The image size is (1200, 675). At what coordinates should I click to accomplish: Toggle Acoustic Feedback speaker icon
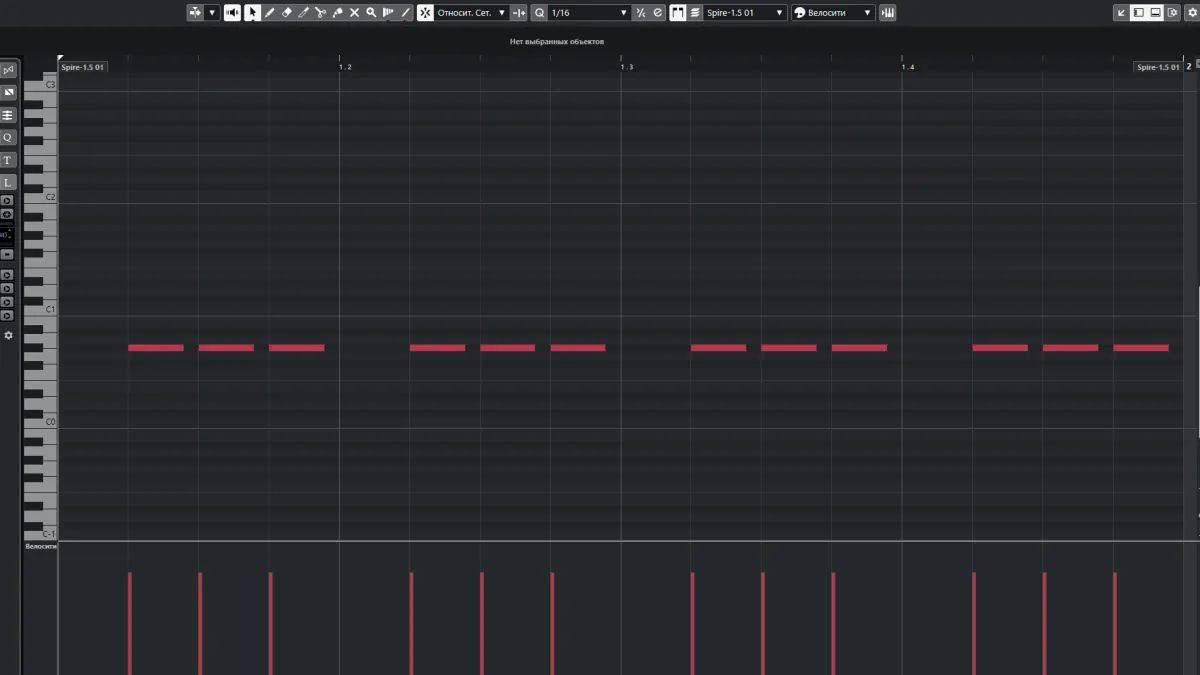[x=232, y=13]
